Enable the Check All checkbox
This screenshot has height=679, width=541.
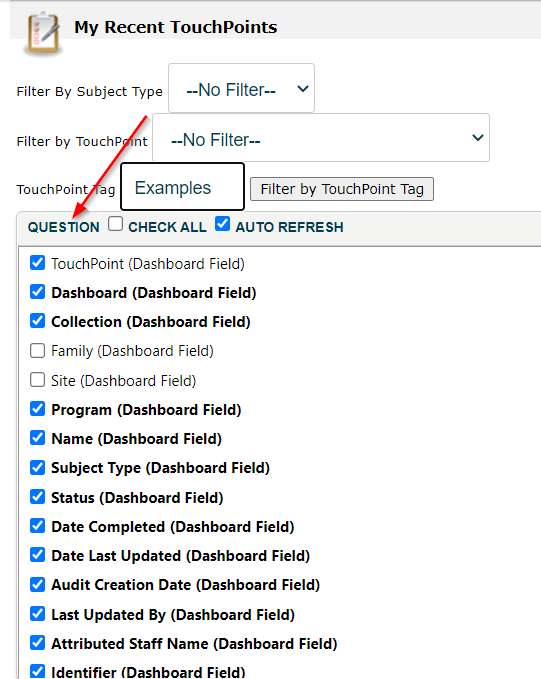coord(115,224)
